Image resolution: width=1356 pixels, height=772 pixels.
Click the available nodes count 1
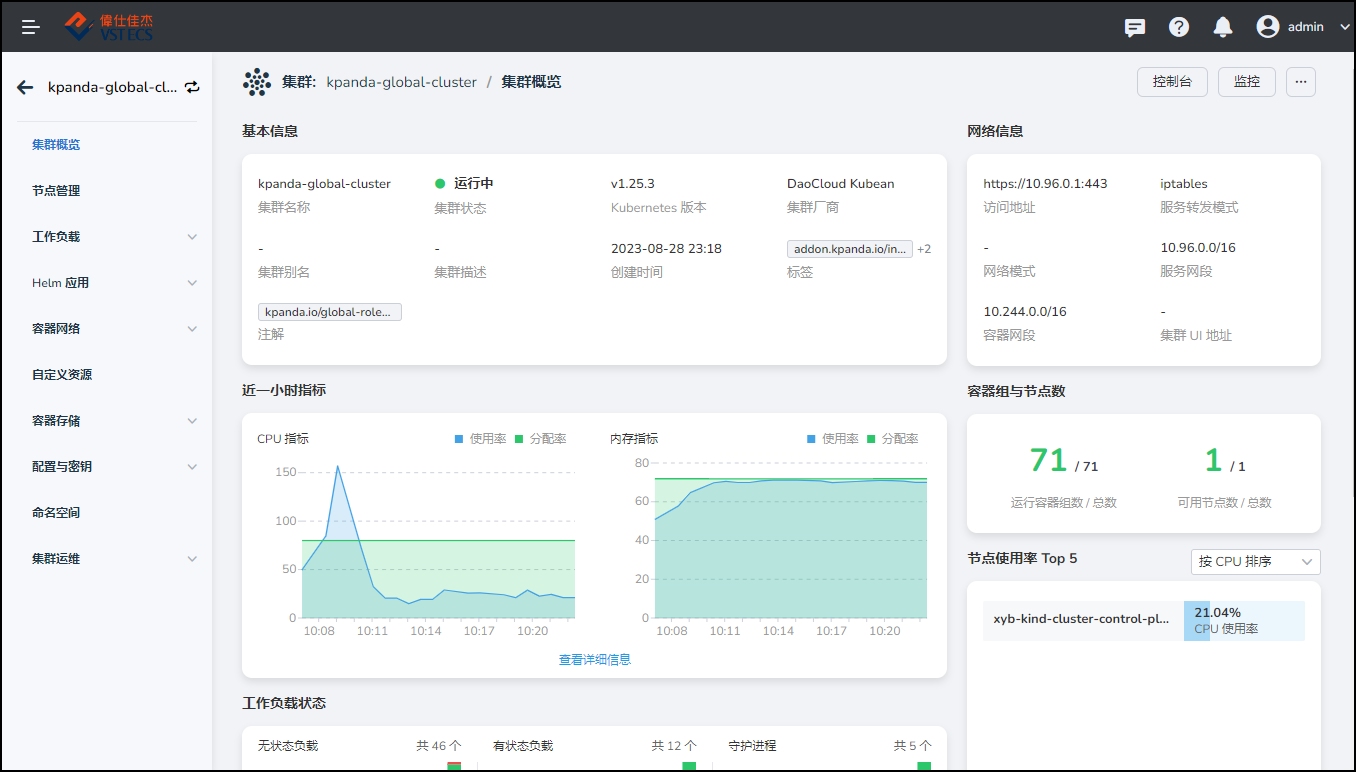[x=1214, y=460]
